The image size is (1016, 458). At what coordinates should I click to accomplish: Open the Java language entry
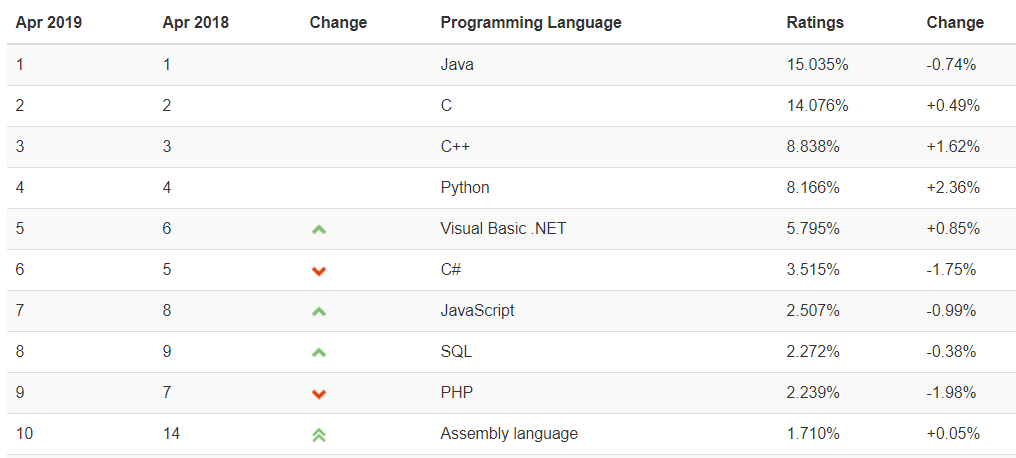coord(457,65)
